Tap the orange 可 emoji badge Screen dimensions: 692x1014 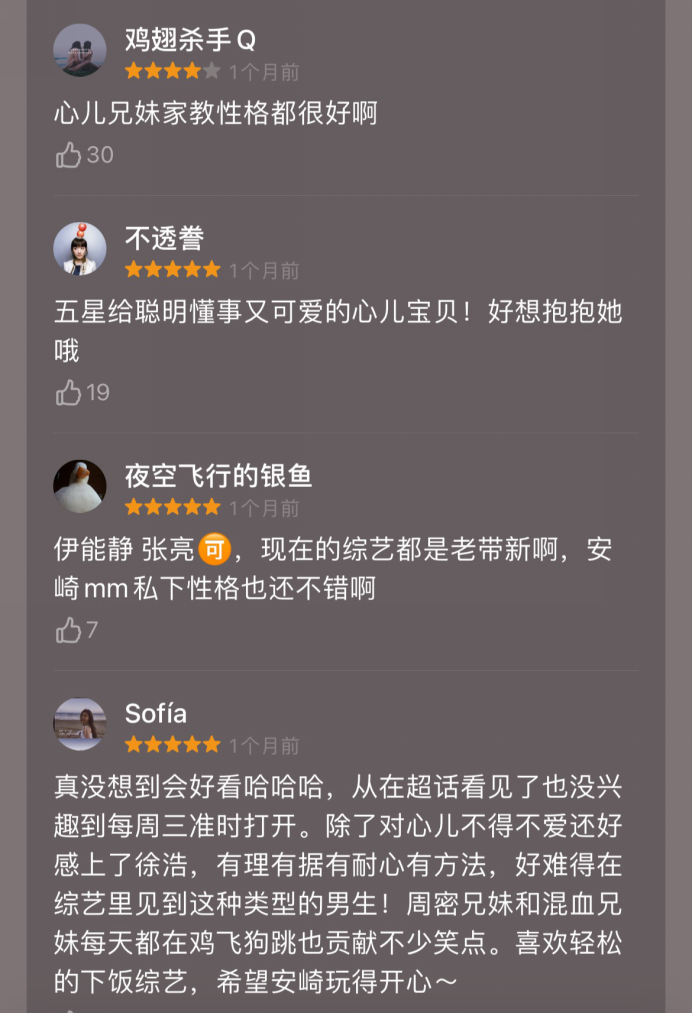tap(214, 549)
